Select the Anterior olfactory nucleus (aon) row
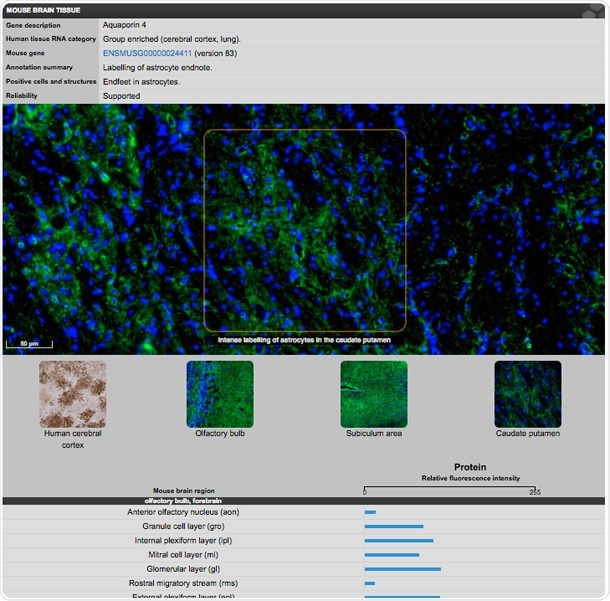Screen dimensions: 610x601 click(x=183, y=512)
